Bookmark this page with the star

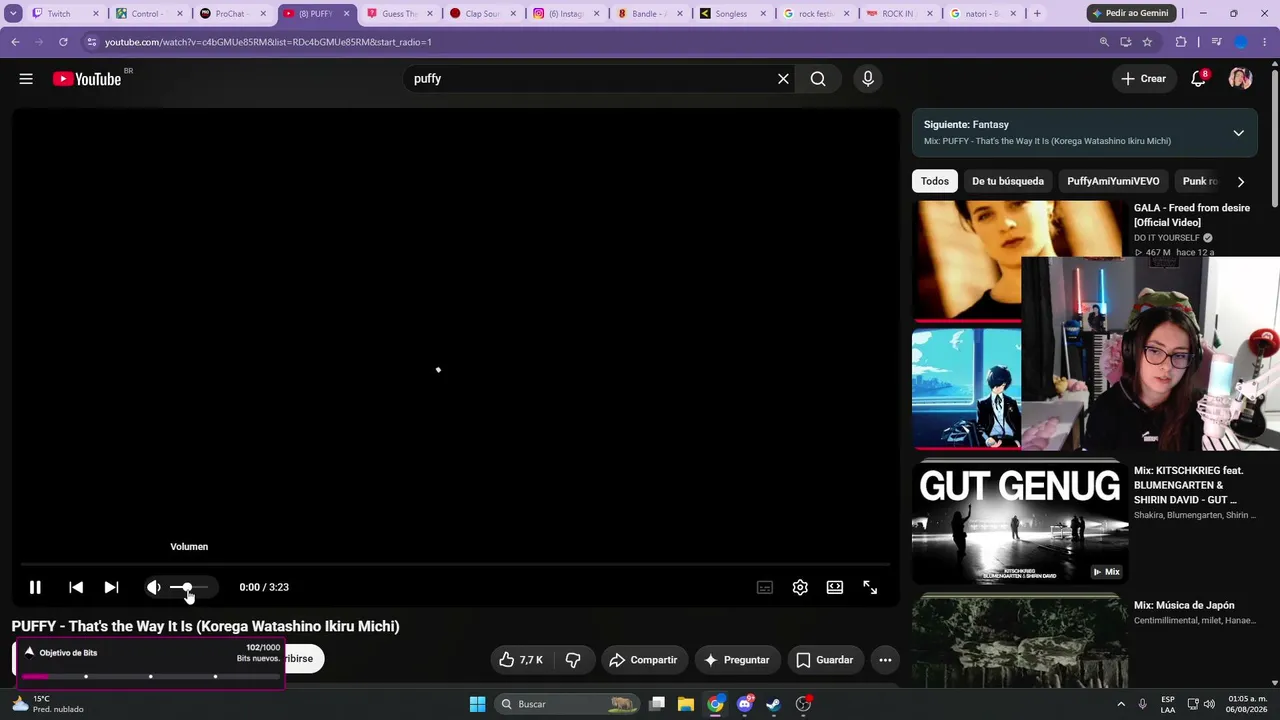coord(1147,42)
